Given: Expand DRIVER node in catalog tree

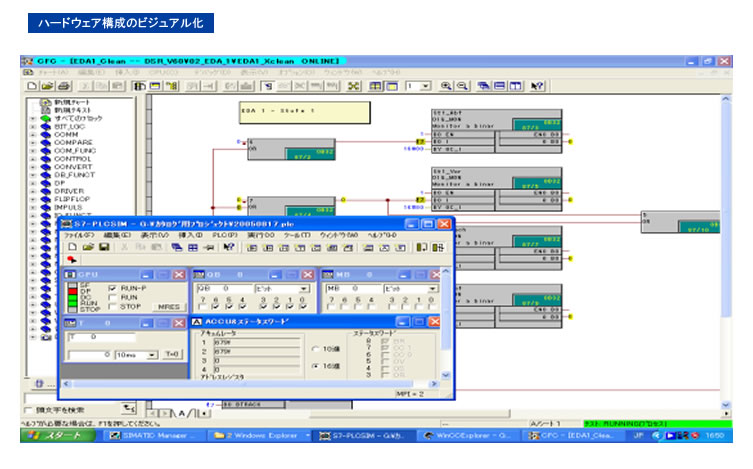Looking at the screenshot, I should (x=33, y=191).
